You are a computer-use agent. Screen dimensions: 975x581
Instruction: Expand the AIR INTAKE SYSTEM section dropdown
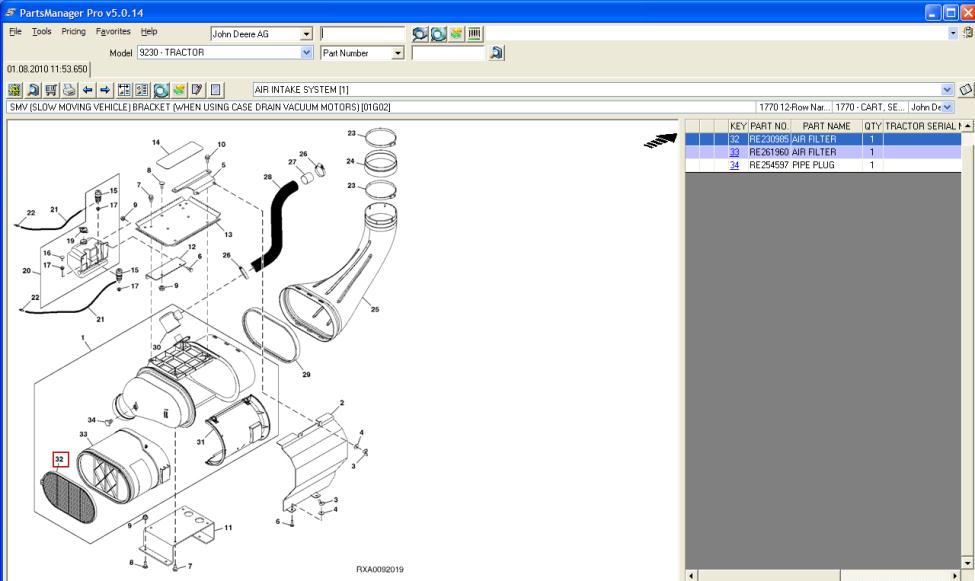click(x=947, y=90)
